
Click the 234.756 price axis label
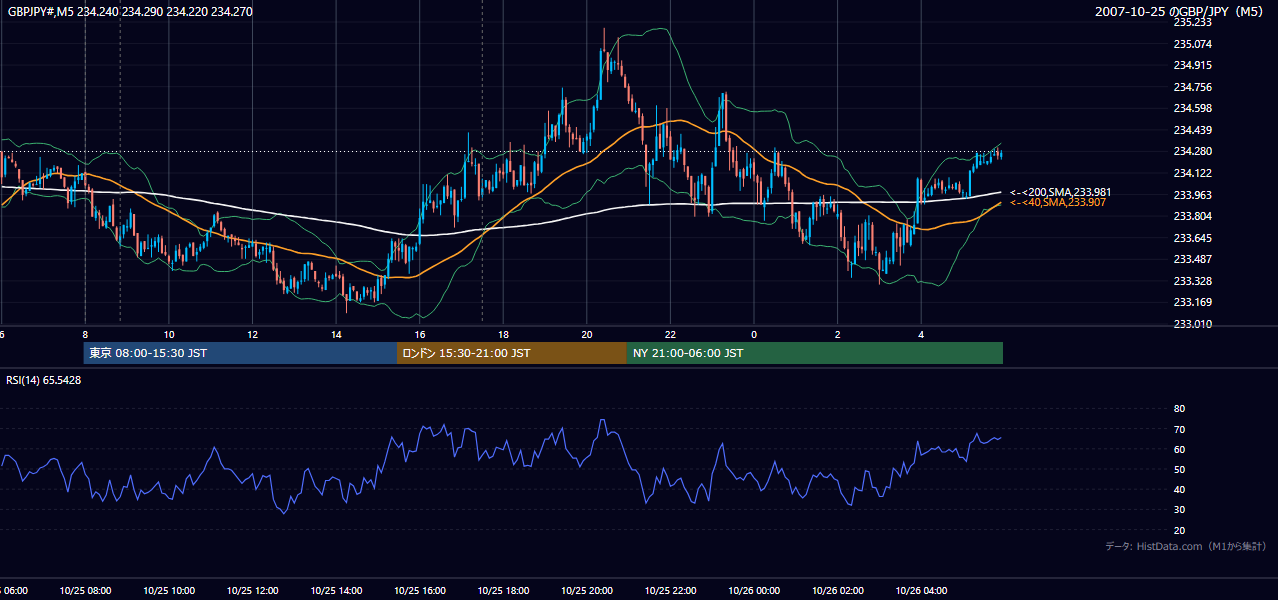[x=1192, y=87]
